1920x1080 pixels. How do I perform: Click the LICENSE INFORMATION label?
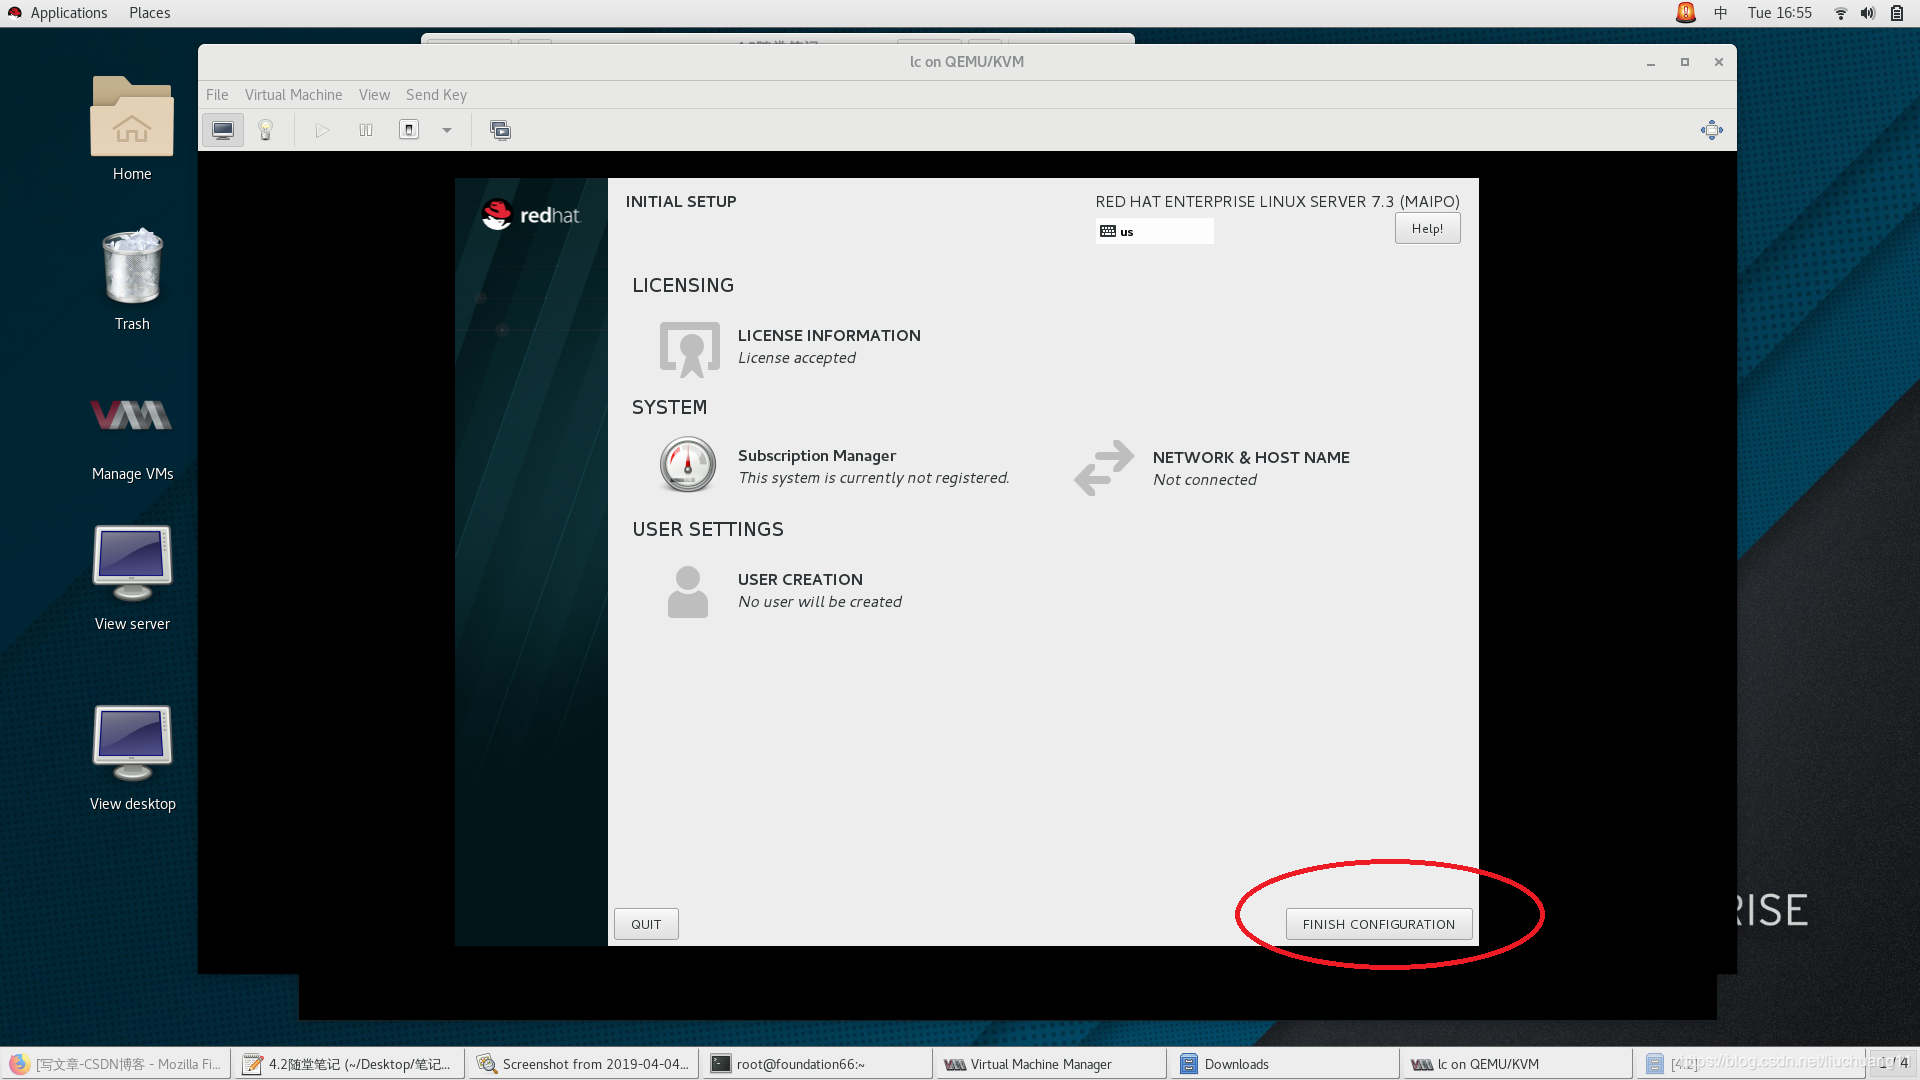[x=829, y=336]
